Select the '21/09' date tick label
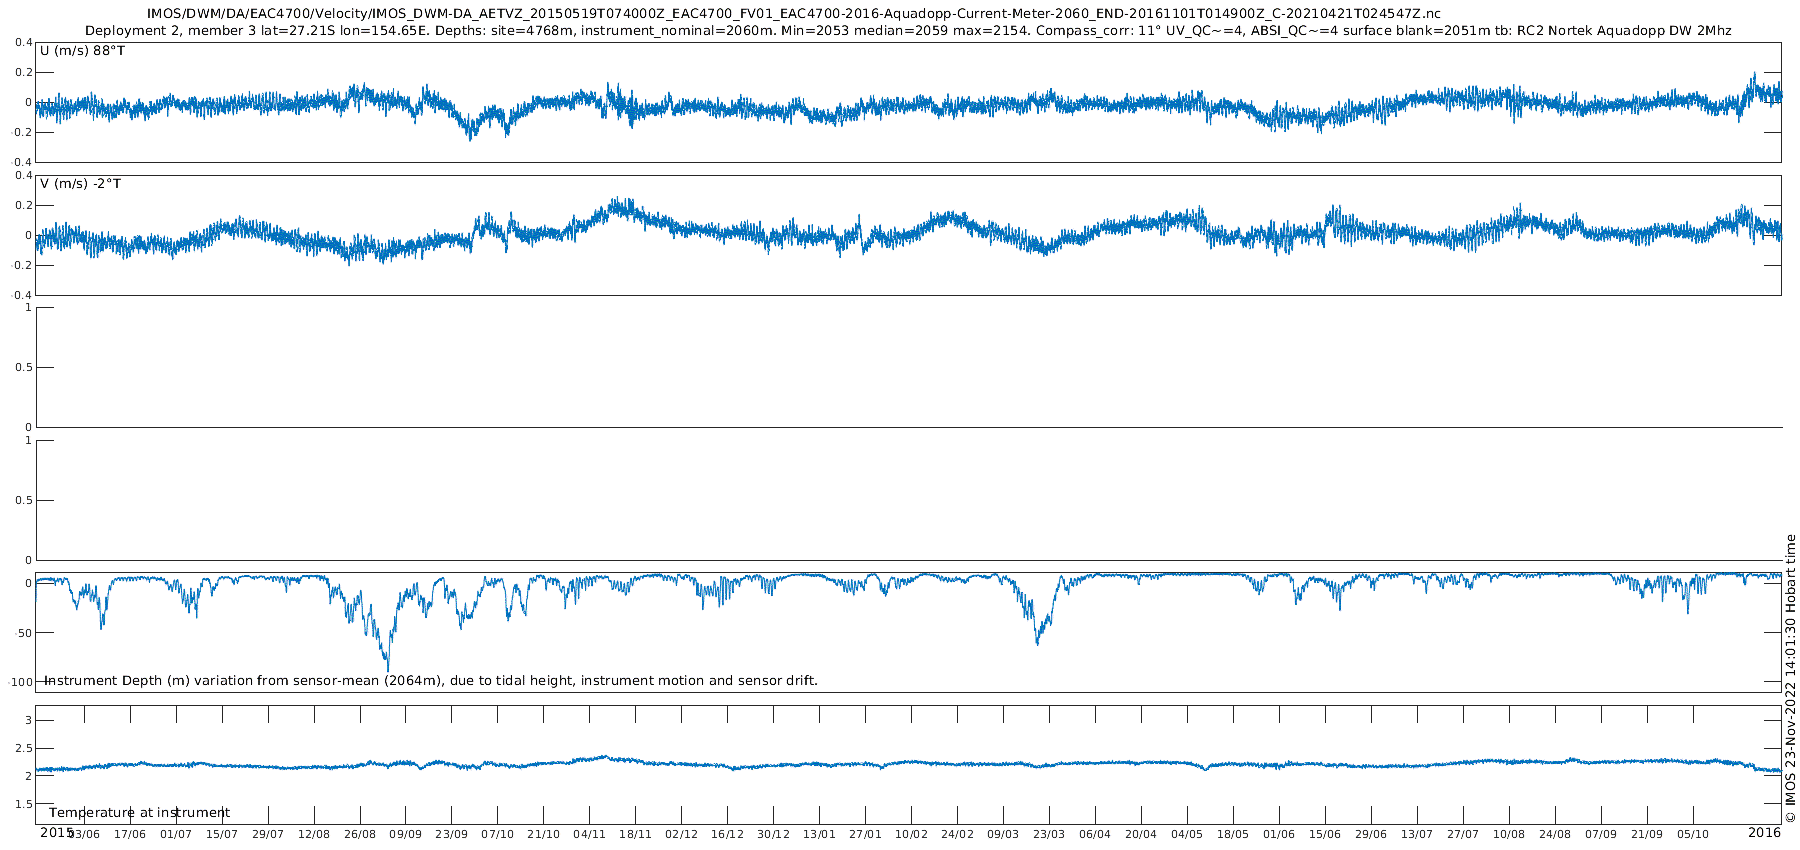 point(1648,834)
